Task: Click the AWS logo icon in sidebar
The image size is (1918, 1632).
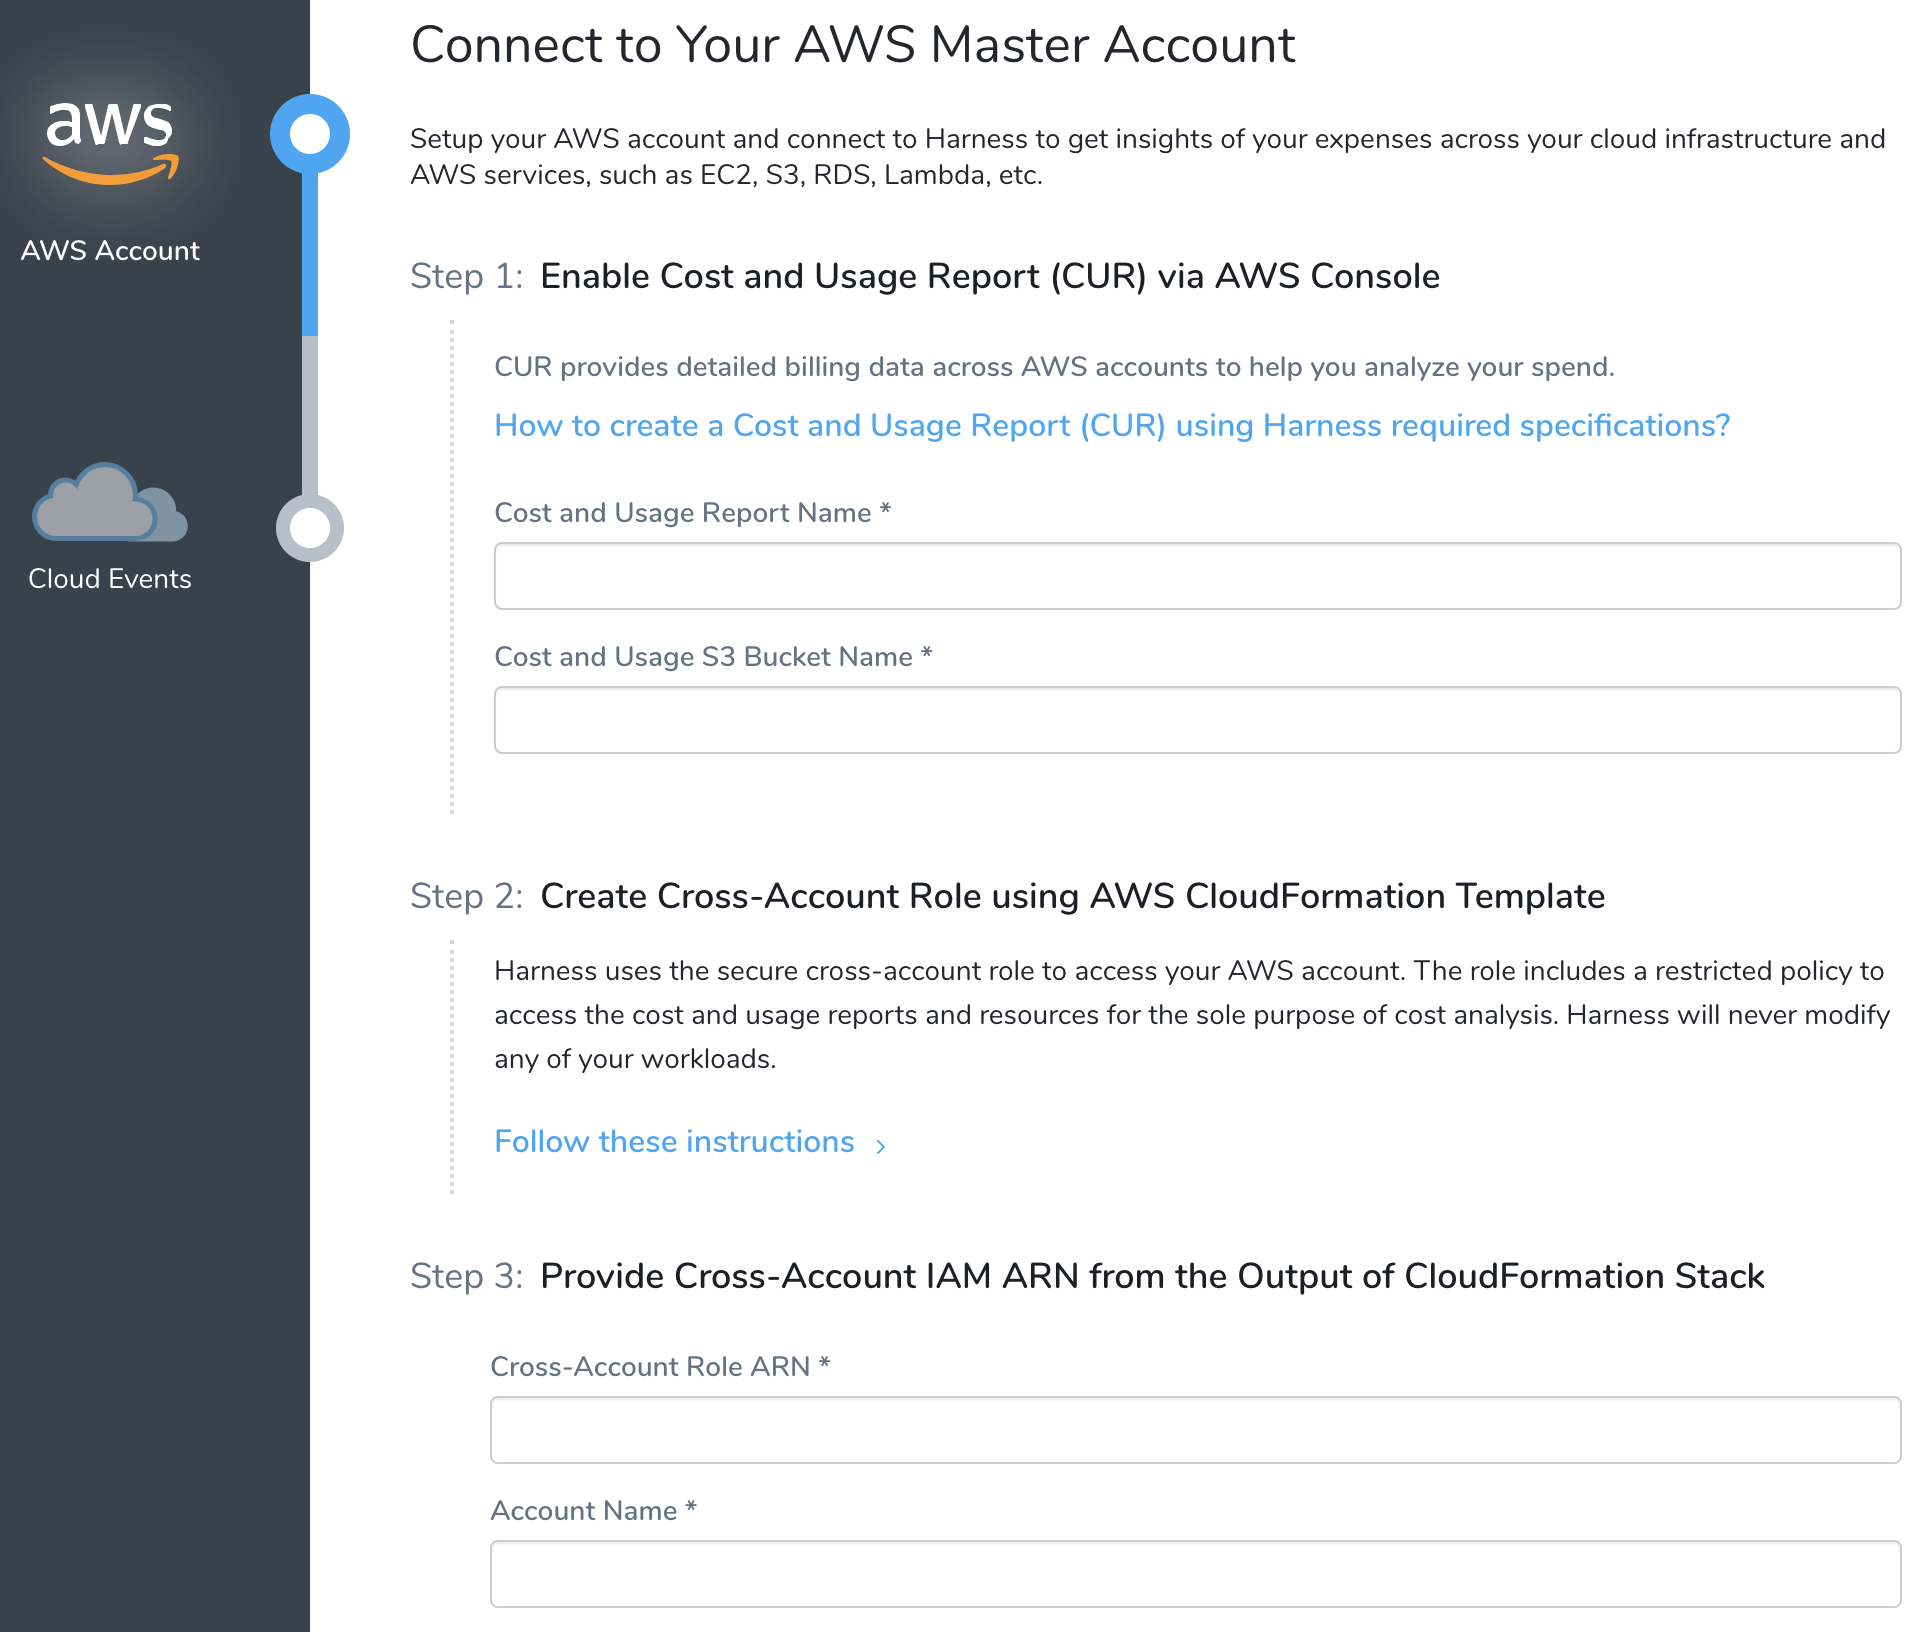Action: pos(110,143)
